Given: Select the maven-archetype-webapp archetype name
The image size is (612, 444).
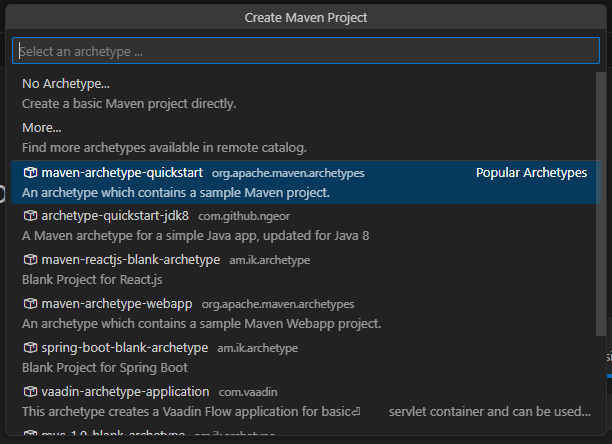Looking at the screenshot, I should 116,304.
